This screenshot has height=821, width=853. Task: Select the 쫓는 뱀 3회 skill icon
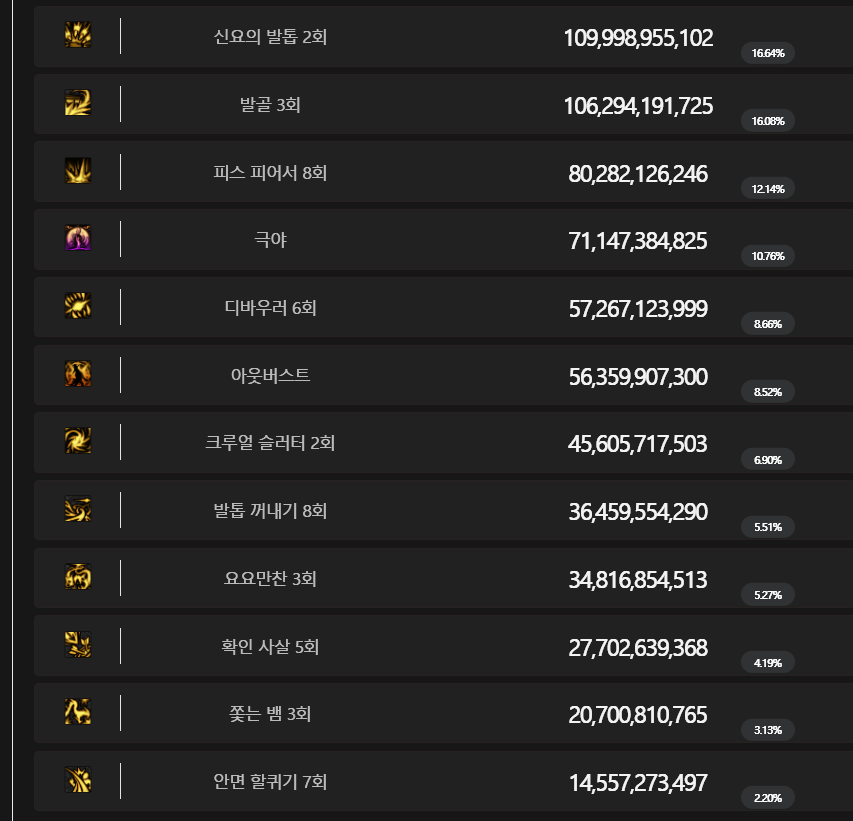tap(78, 712)
